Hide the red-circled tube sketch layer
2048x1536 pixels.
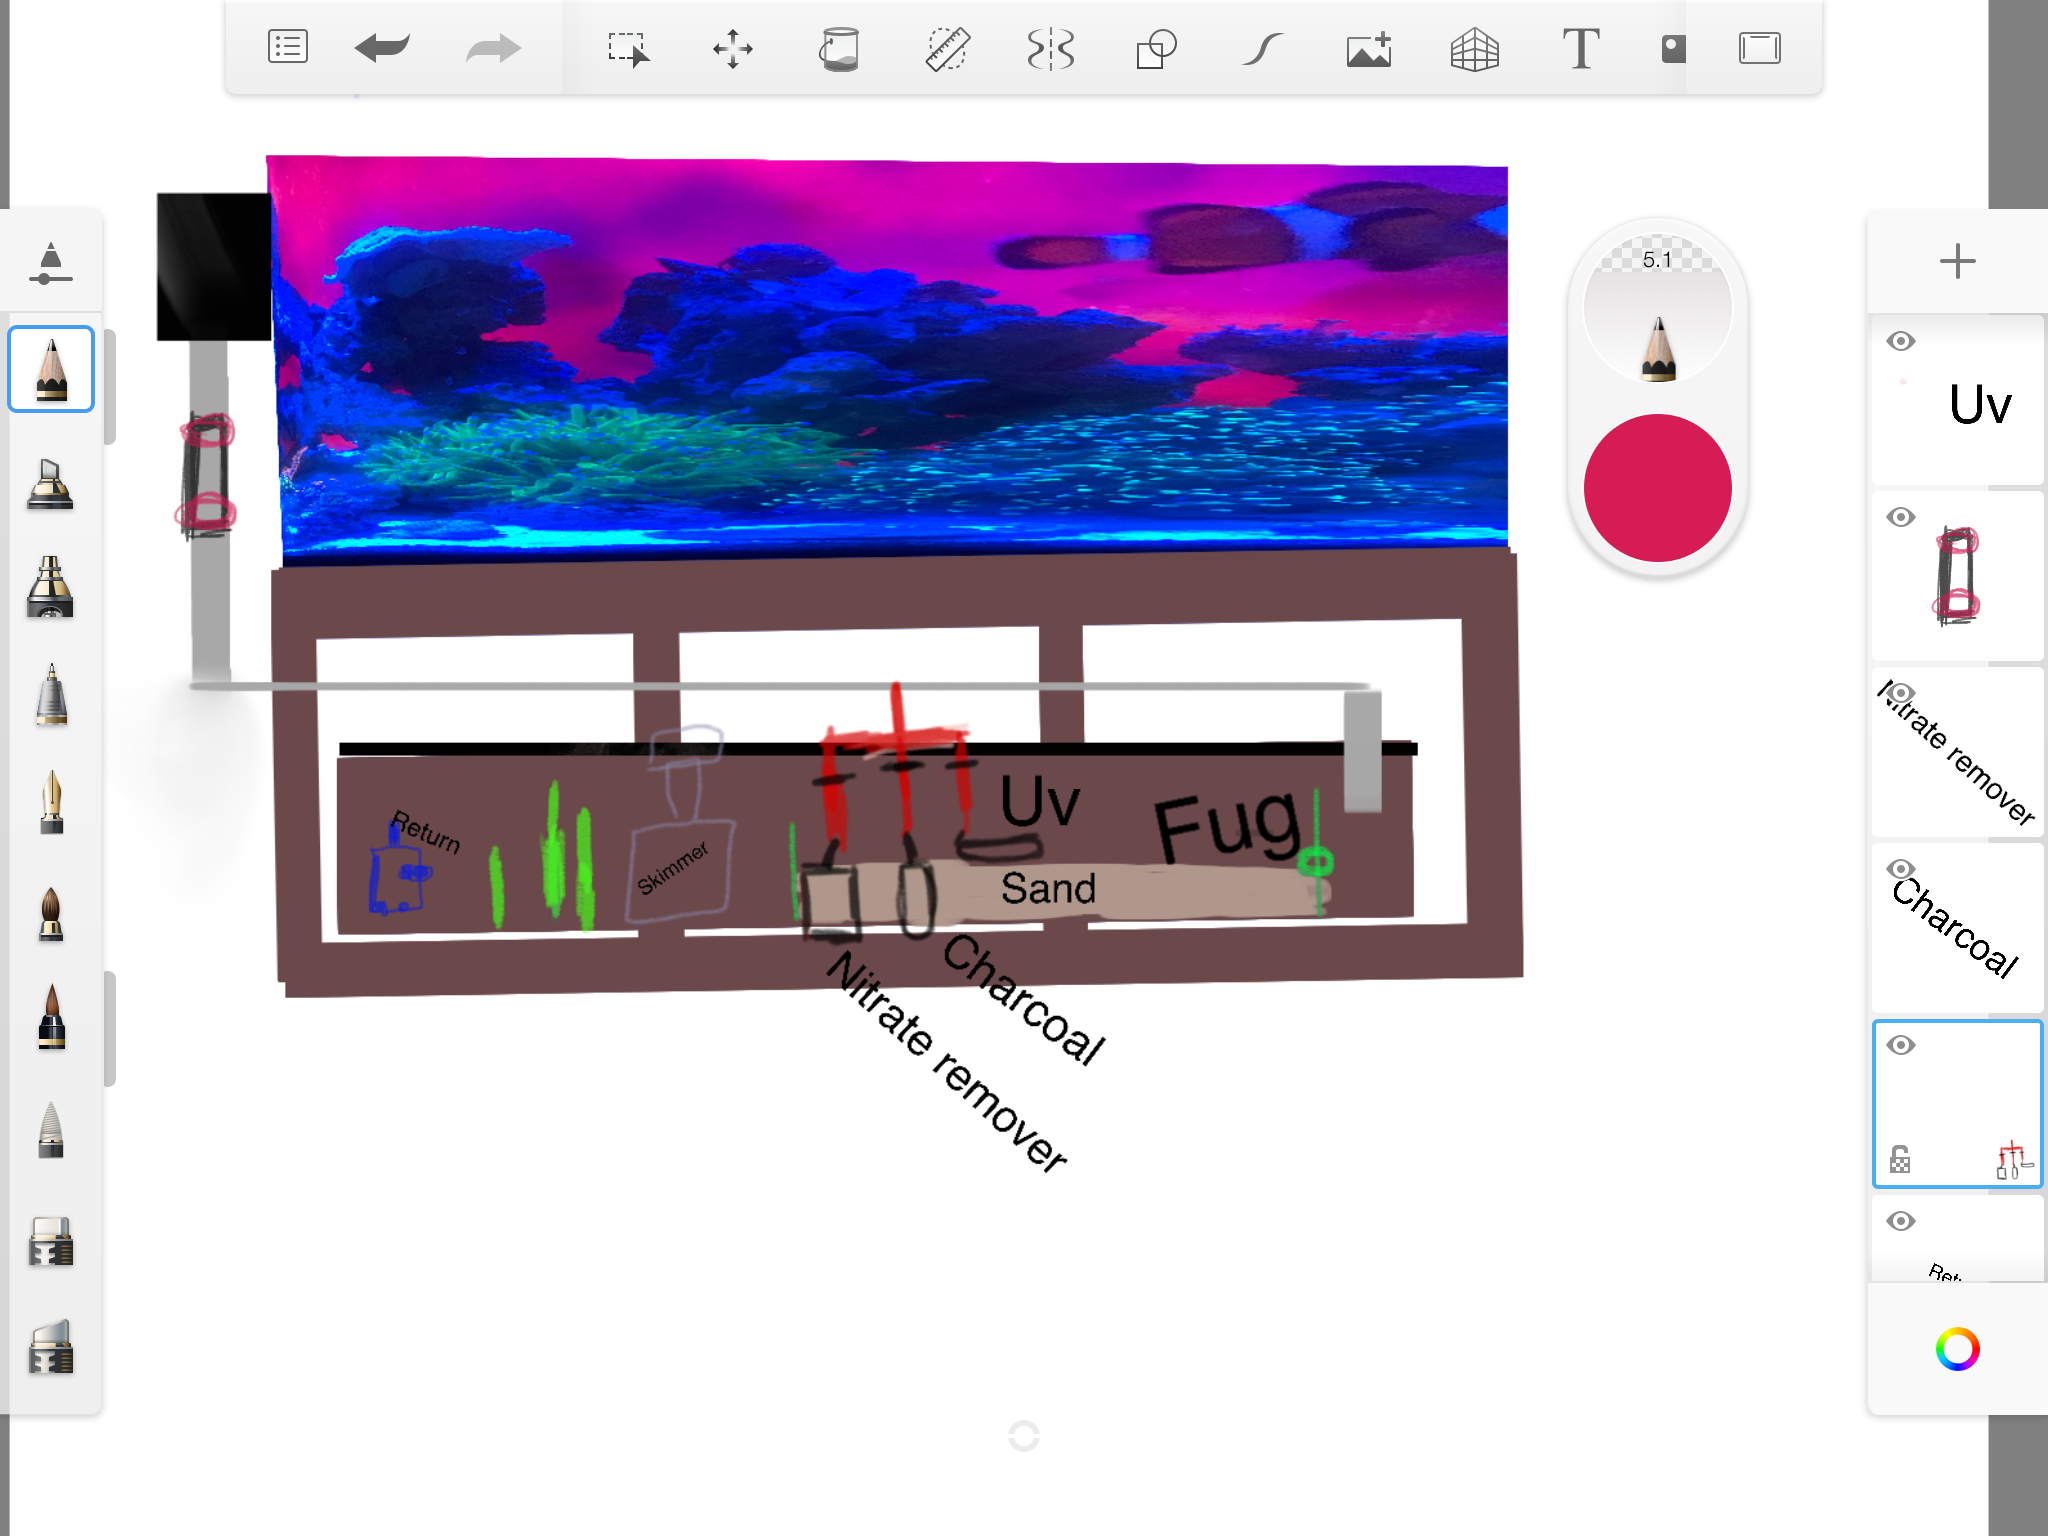click(1901, 517)
